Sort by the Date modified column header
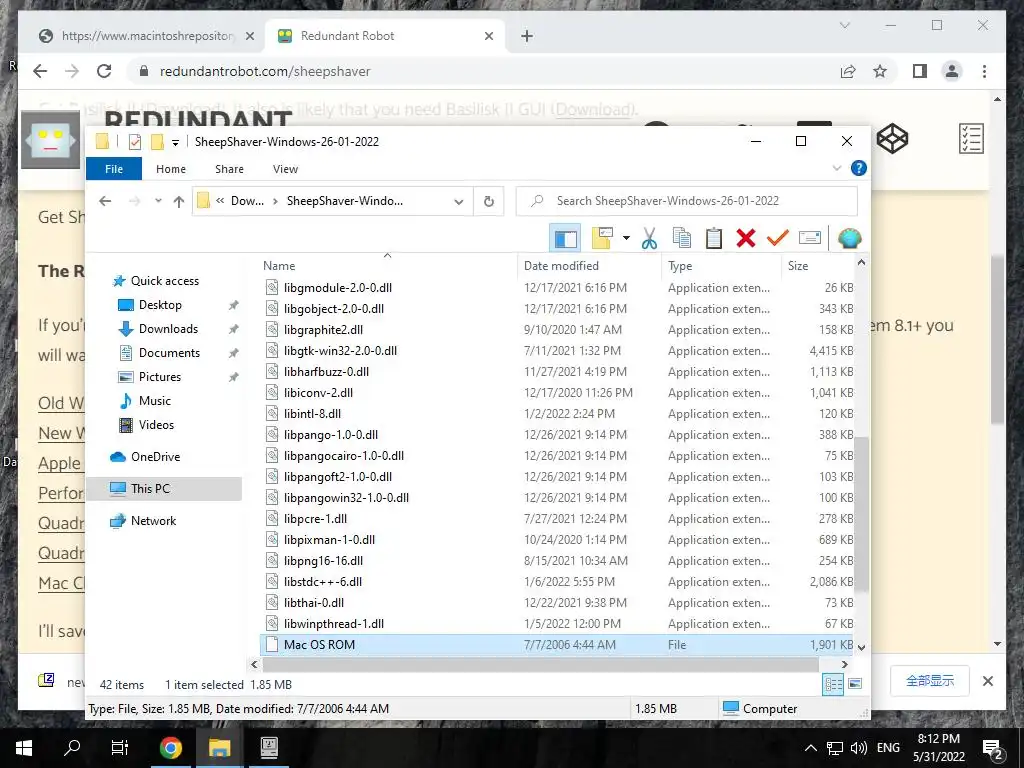The height and width of the screenshot is (768, 1024). [x=561, y=266]
